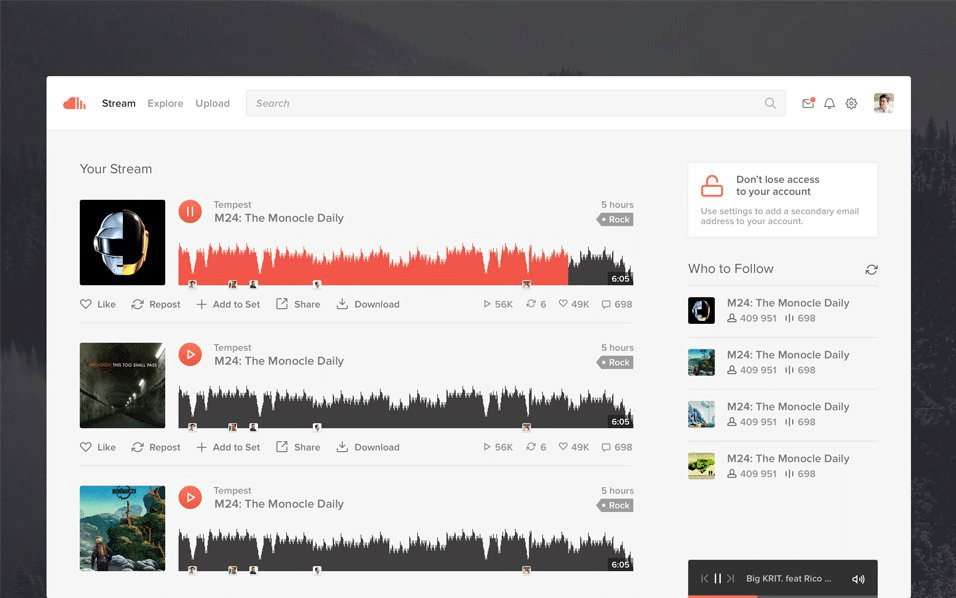Add the first track to a set

[228, 304]
